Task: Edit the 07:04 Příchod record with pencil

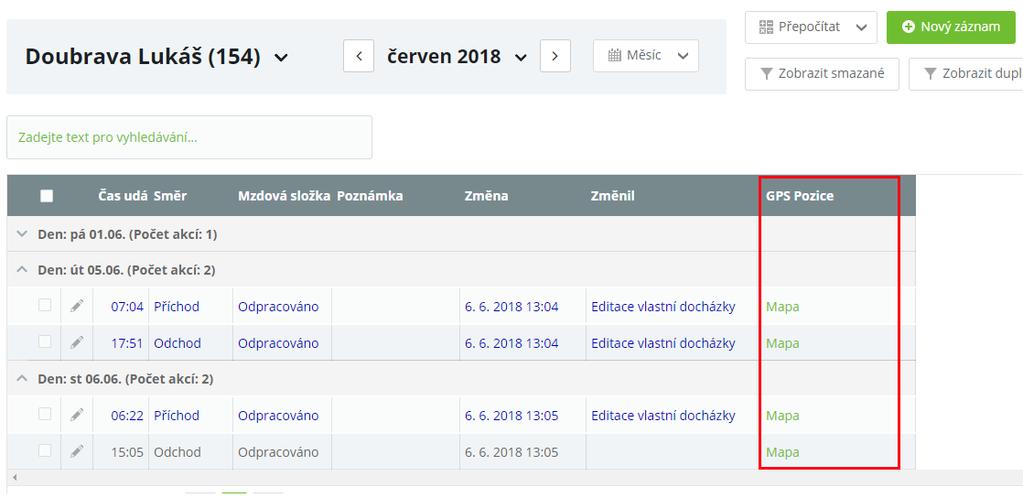Action: (77, 305)
